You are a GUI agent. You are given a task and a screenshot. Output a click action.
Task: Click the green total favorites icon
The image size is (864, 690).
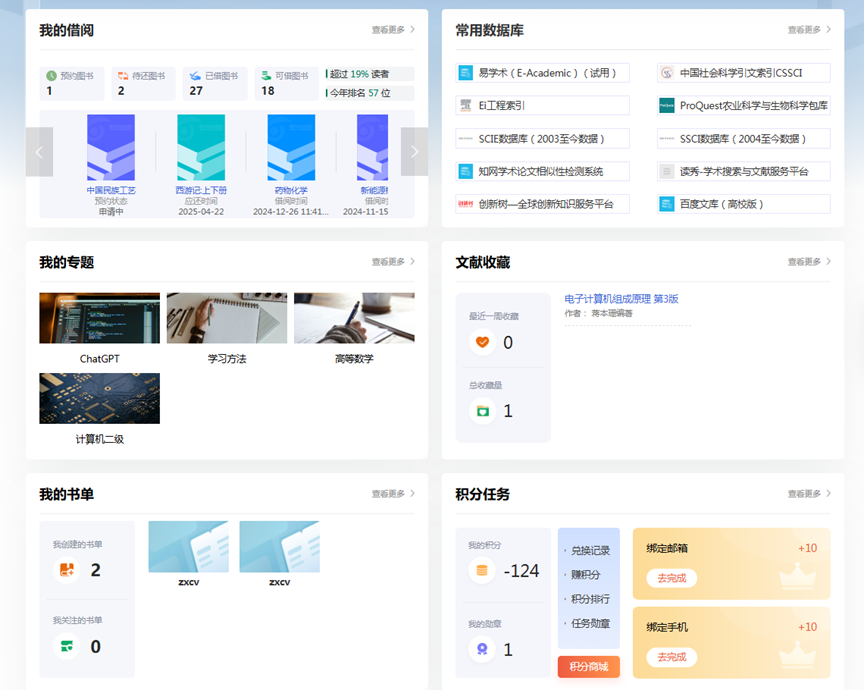(483, 411)
